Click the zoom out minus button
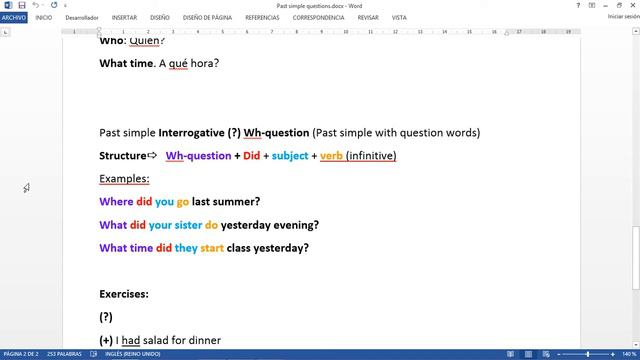640x360 pixels. (x=559, y=354)
